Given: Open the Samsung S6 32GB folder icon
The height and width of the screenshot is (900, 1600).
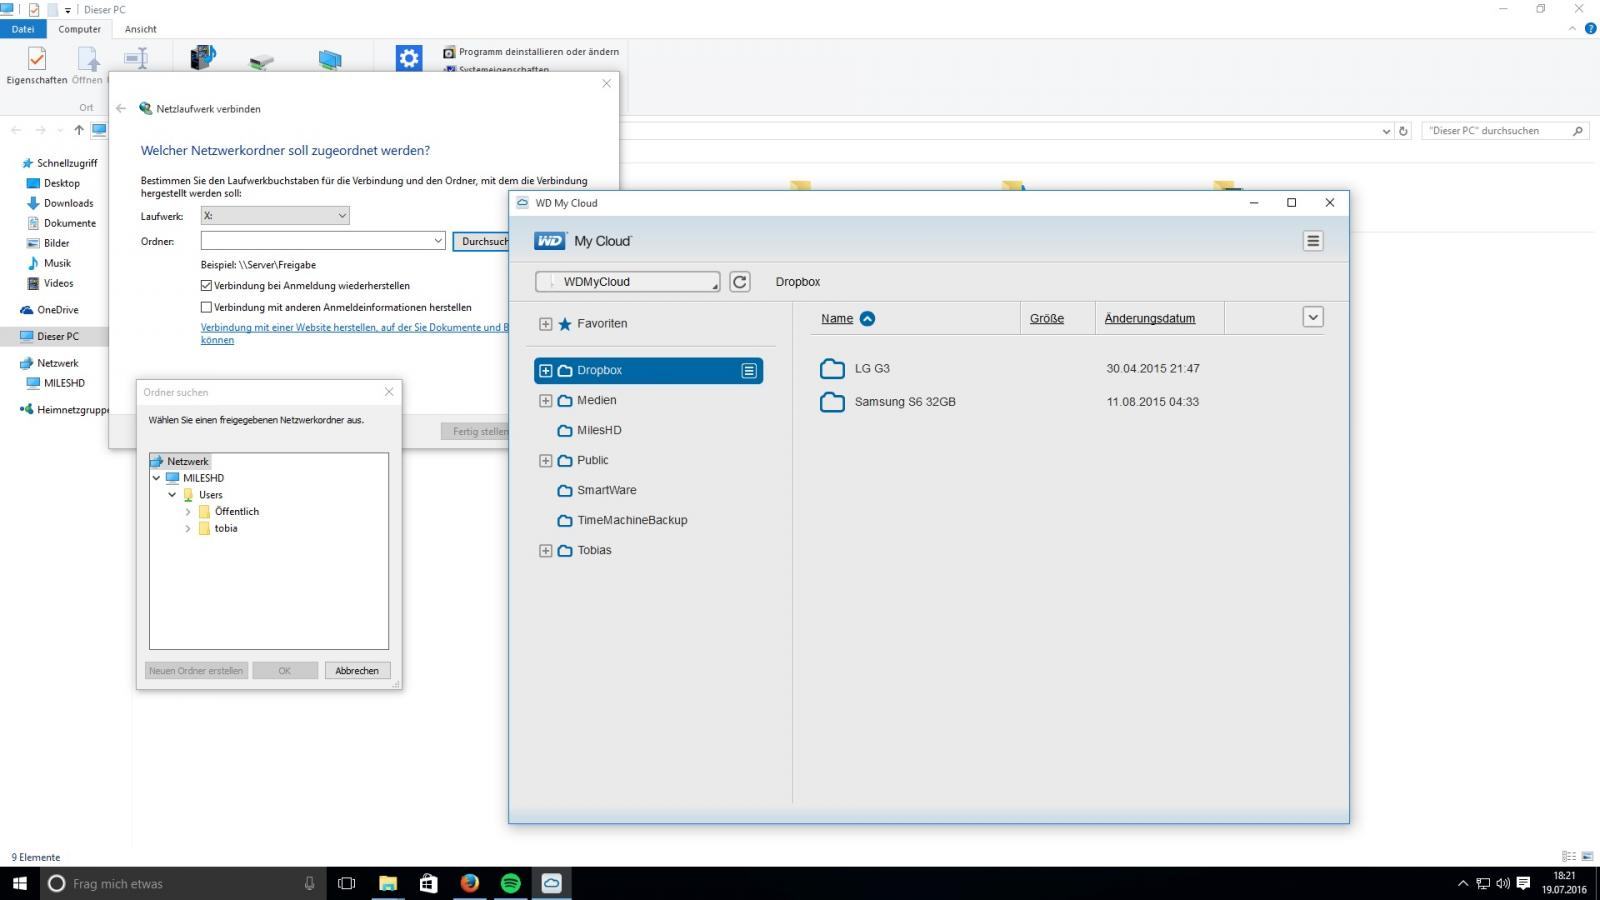Looking at the screenshot, I should point(832,402).
